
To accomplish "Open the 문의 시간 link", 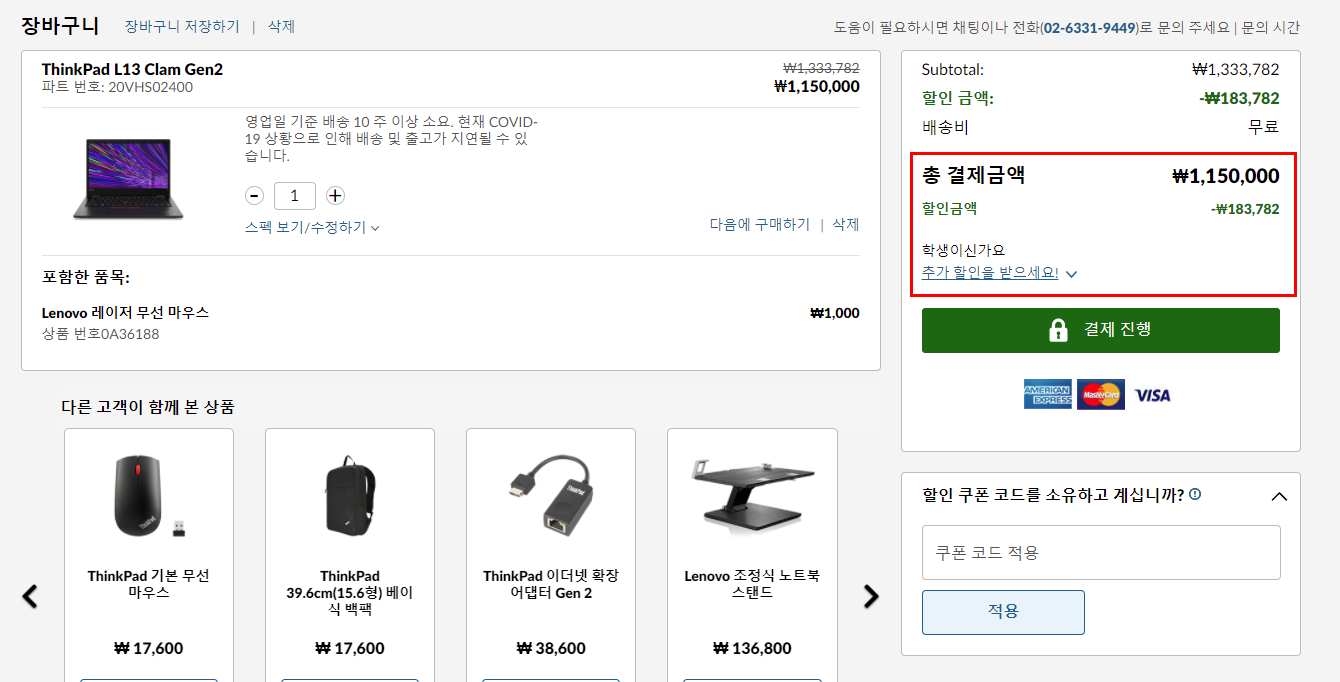I will [x=1271, y=28].
